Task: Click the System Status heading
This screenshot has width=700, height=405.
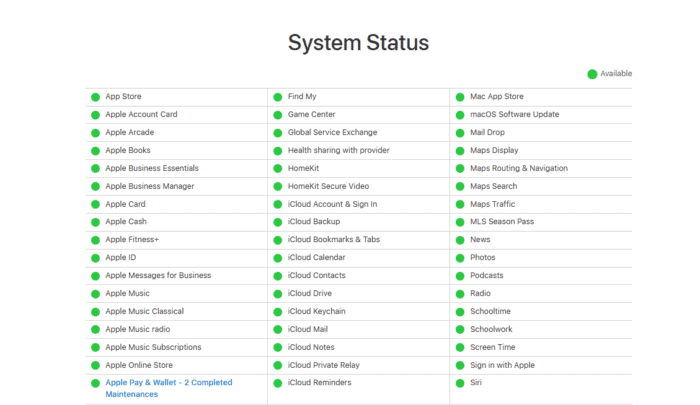Action: pyautogui.click(x=358, y=43)
